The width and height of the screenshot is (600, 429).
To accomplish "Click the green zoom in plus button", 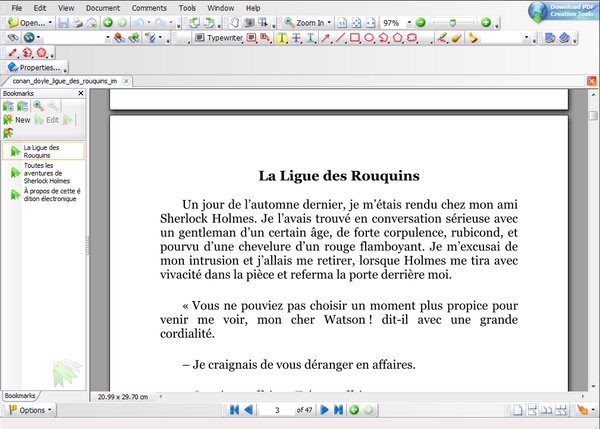I will click(486, 22).
